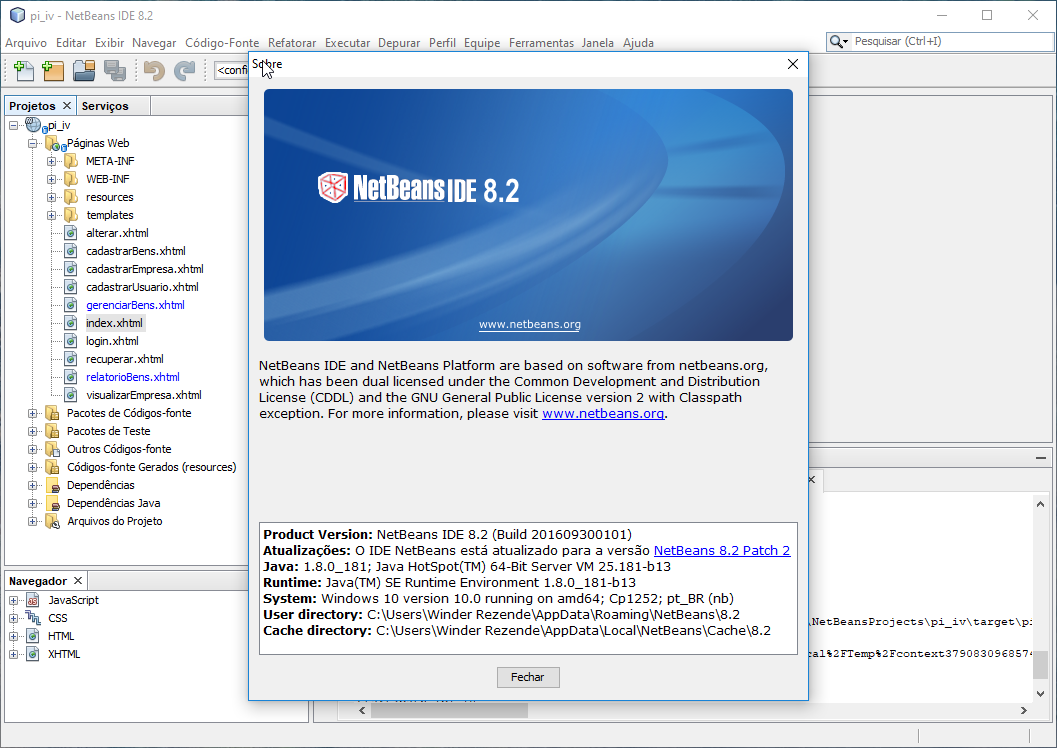
Task: Click the User directory path text
Action: pyautogui.click(x=553, y=615)
